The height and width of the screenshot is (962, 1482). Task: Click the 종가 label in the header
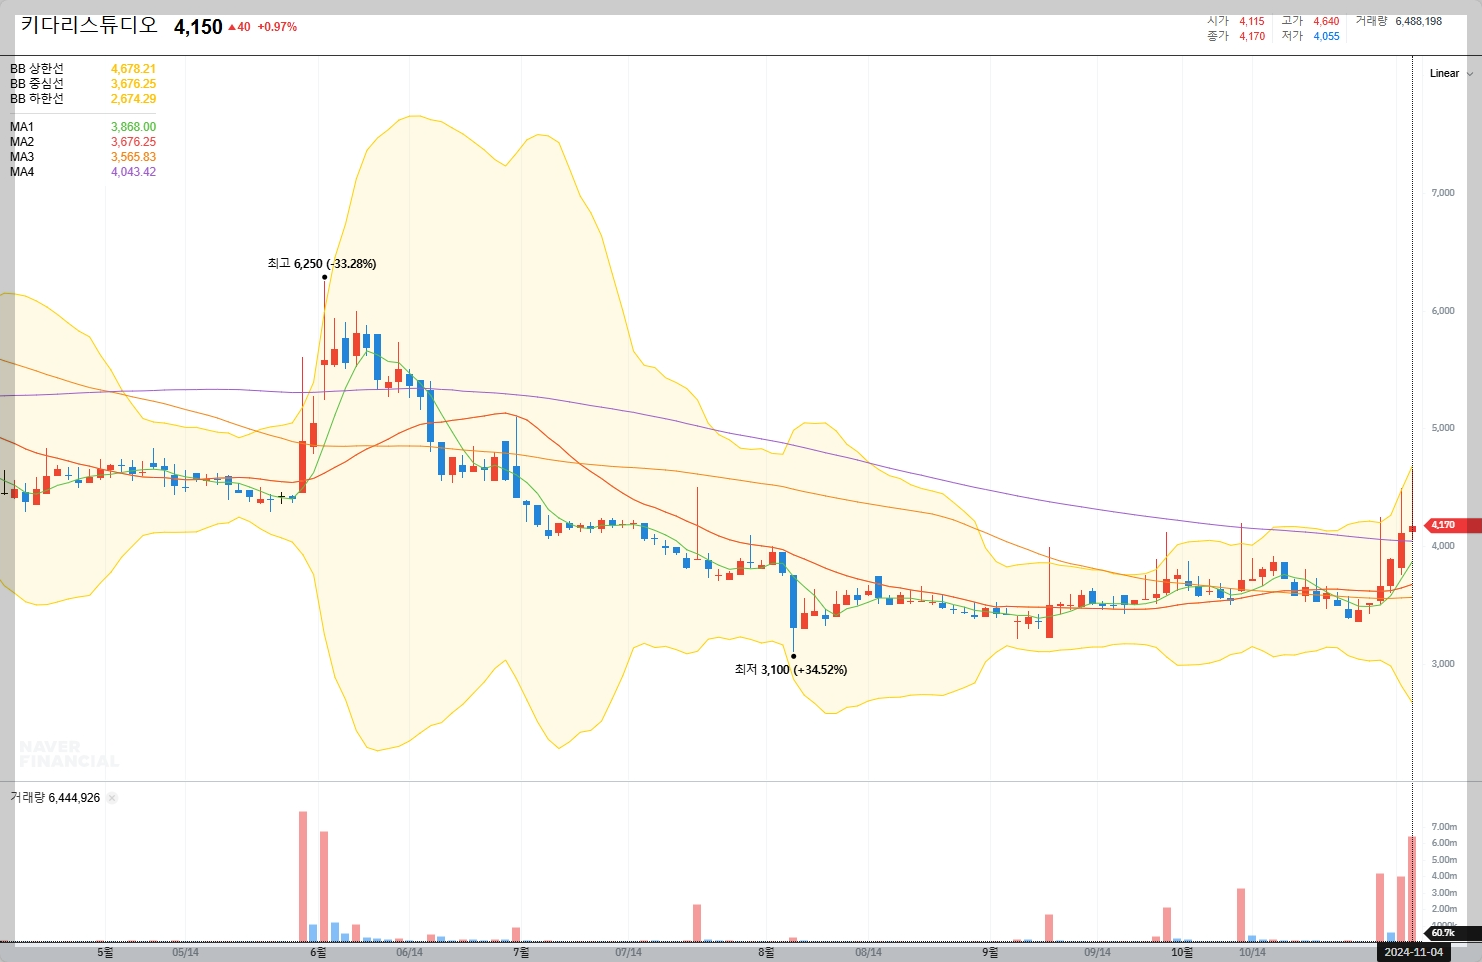1217,36
